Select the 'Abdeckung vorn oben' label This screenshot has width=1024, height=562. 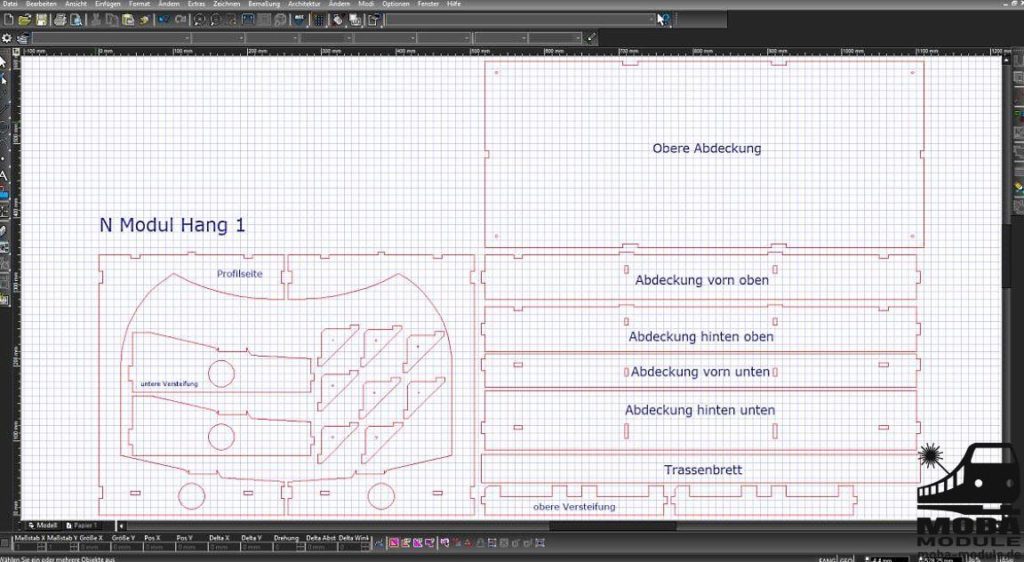point(701,280)
